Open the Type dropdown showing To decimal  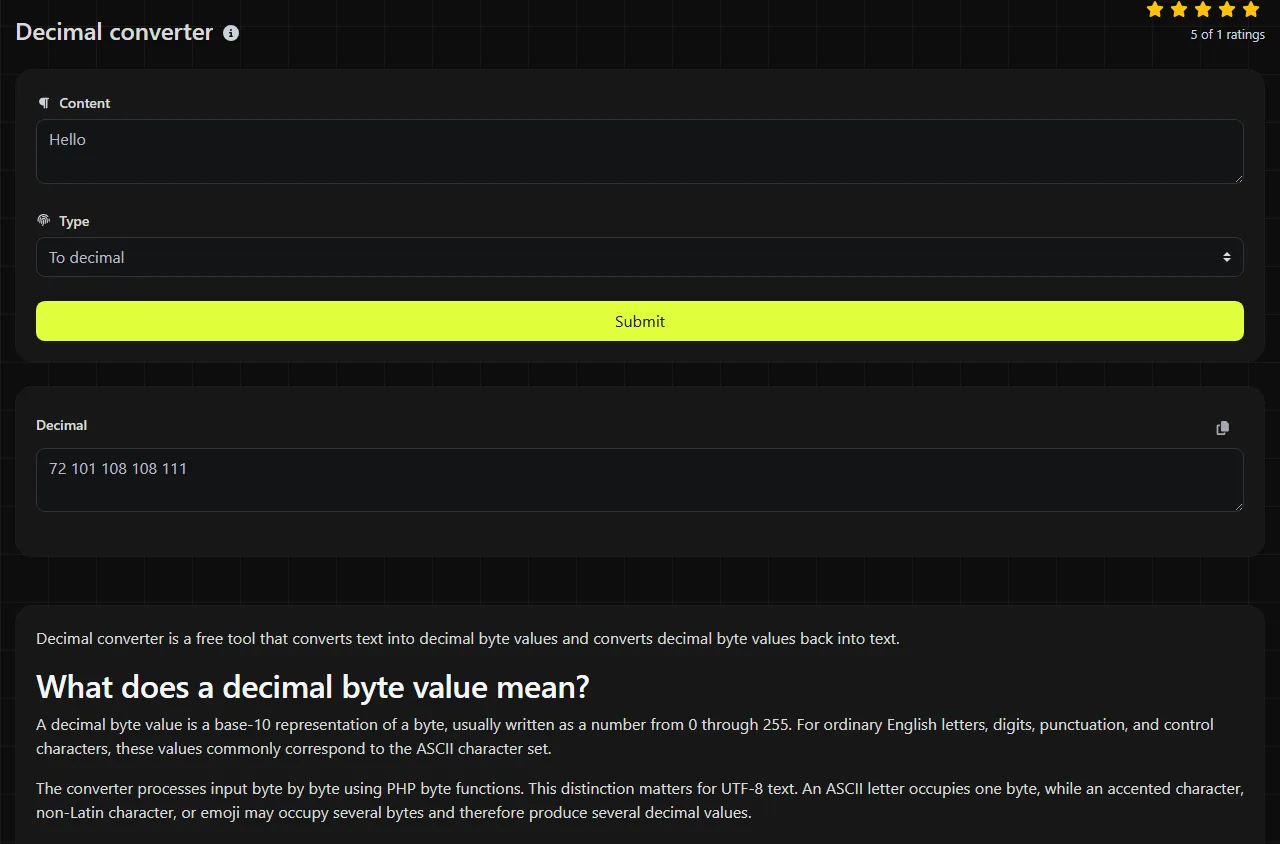[x=640, y=257]
